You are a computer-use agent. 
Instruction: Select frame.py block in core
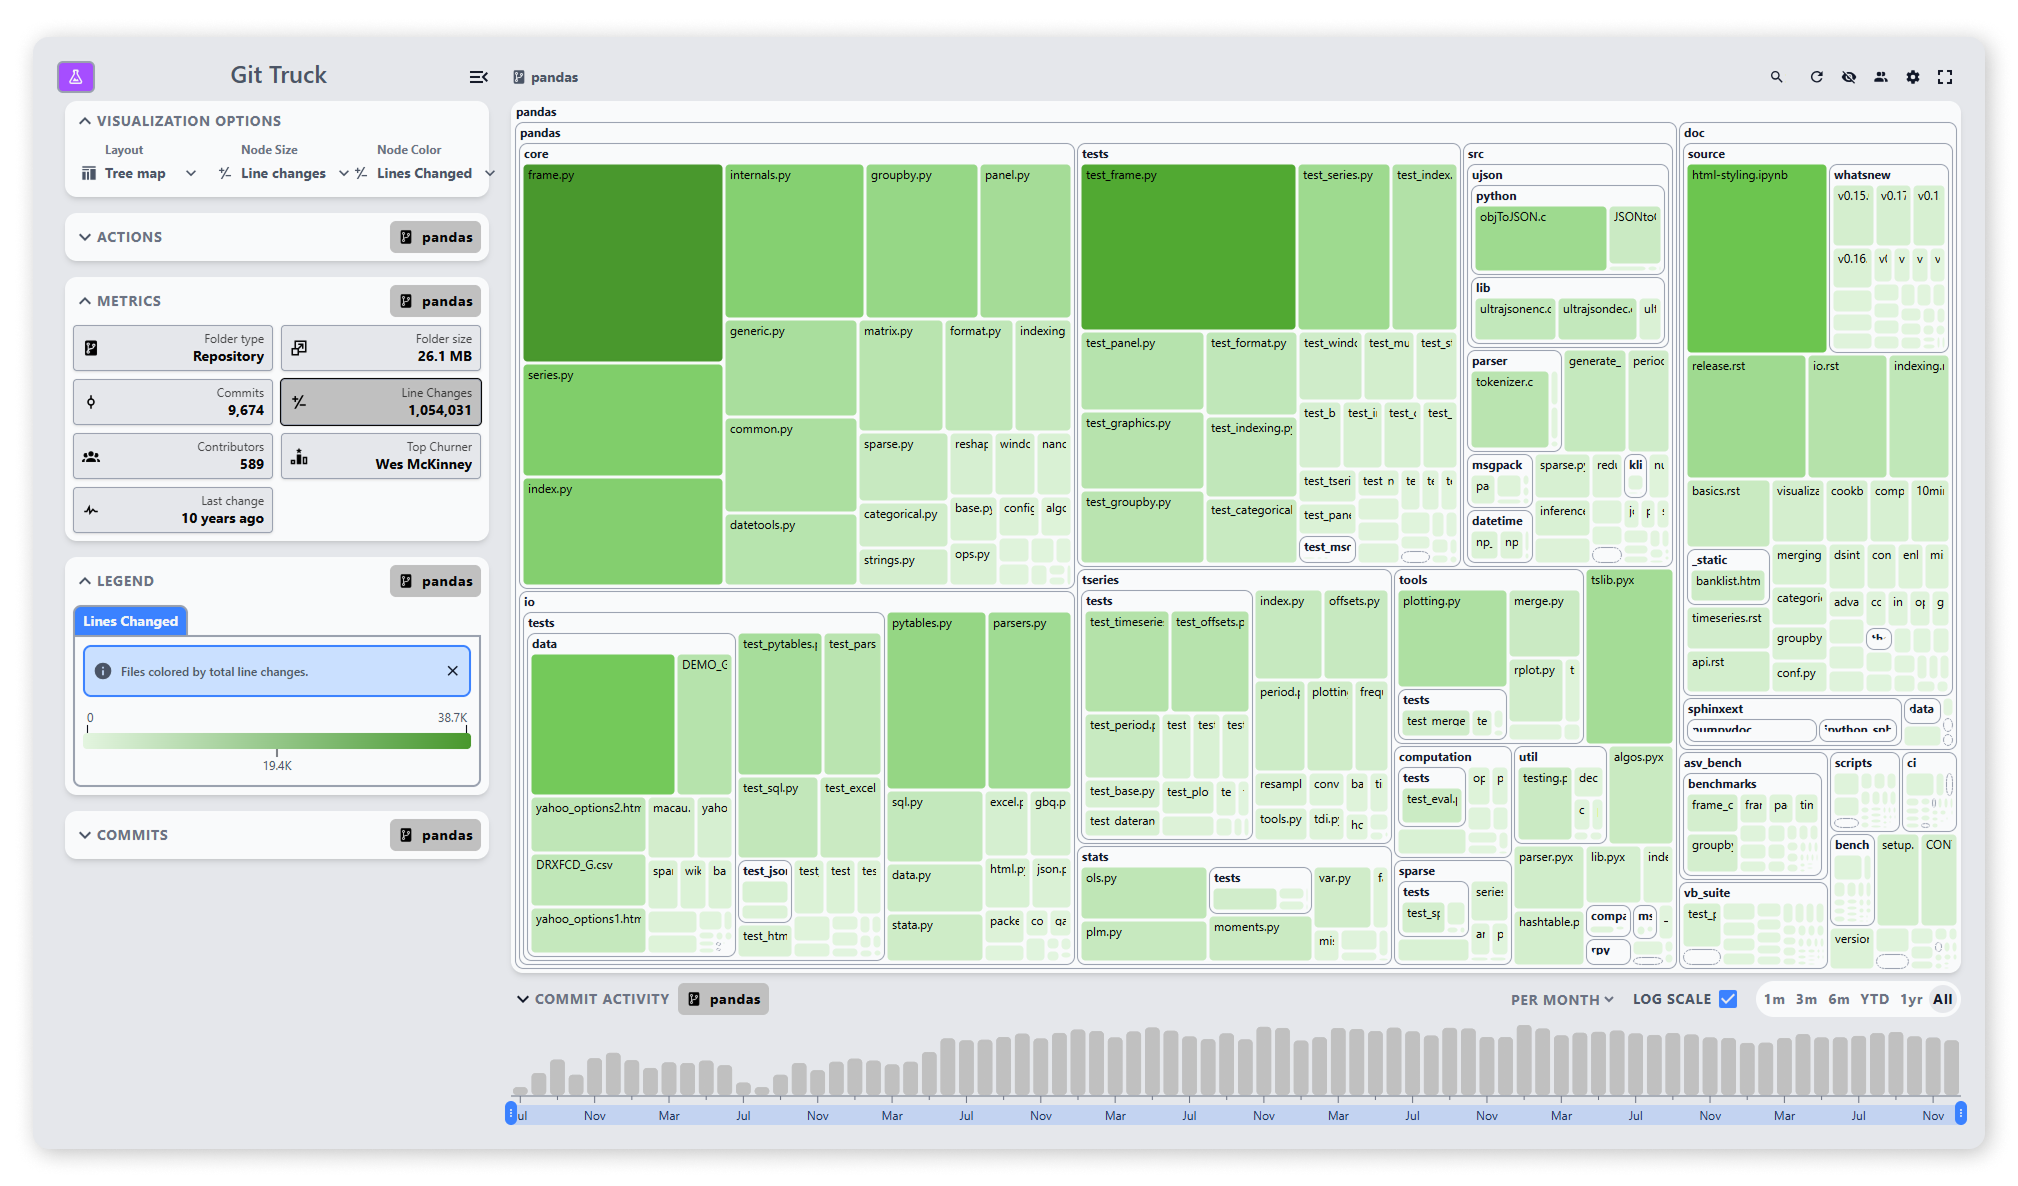coord(622,263)
